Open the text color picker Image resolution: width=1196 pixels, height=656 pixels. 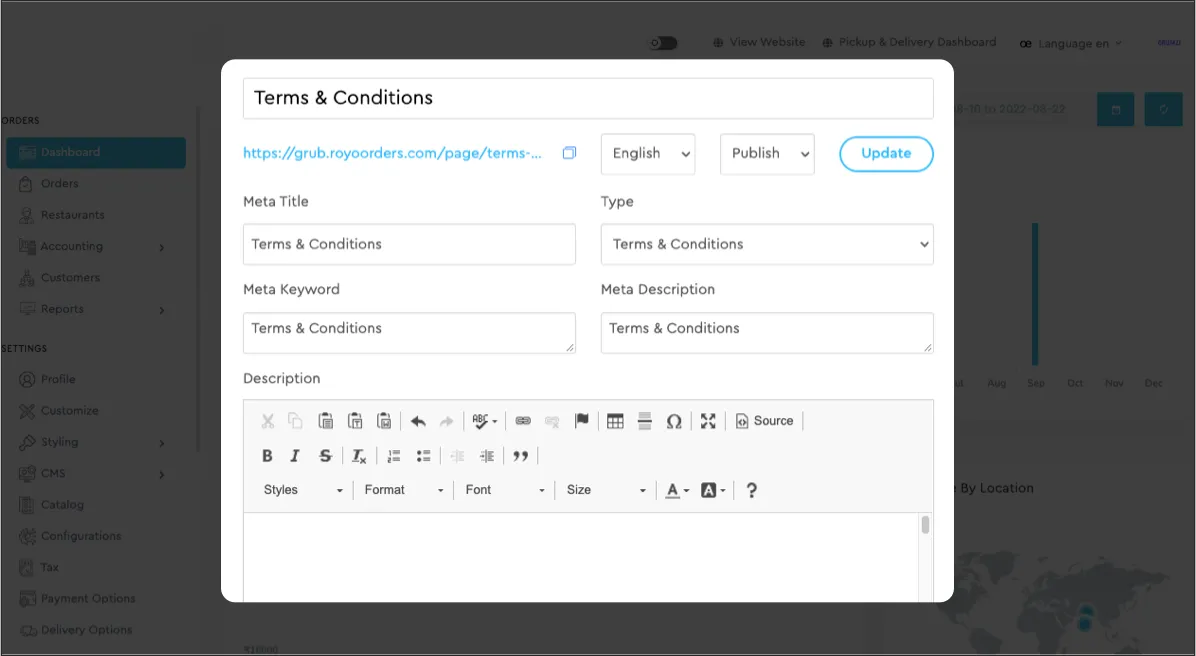click(677, 490)
